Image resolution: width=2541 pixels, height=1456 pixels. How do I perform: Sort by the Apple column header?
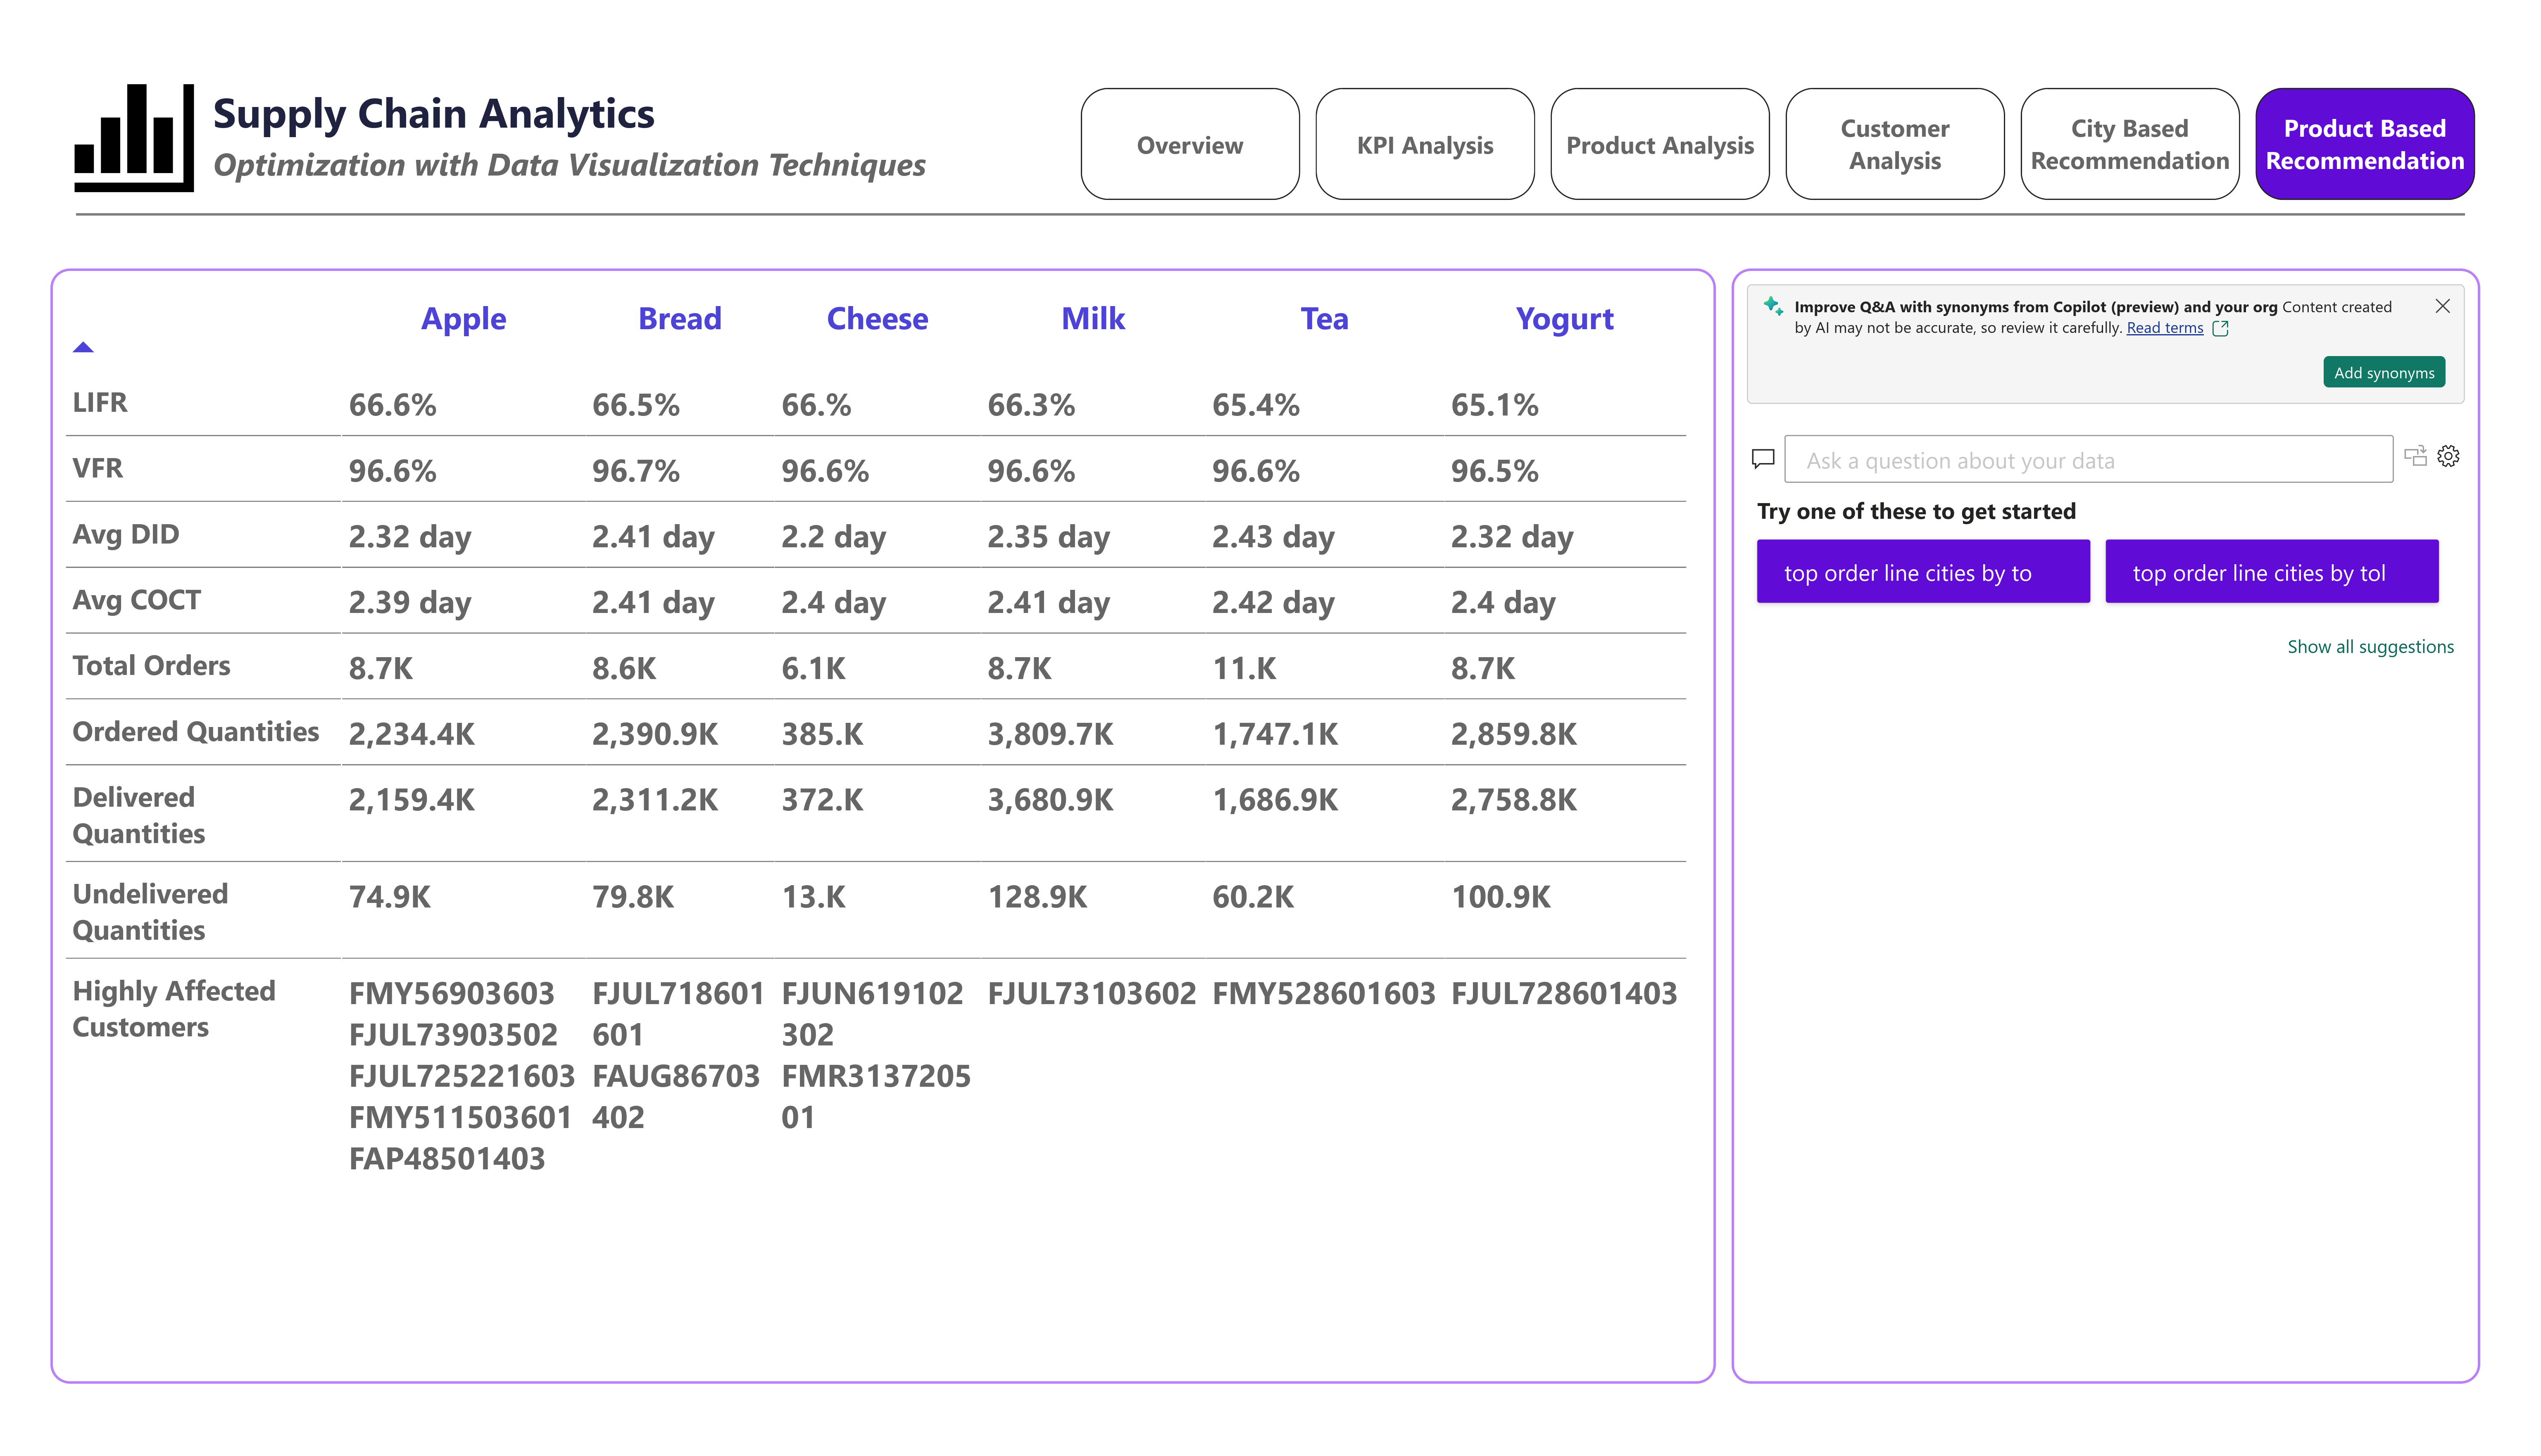463,319
